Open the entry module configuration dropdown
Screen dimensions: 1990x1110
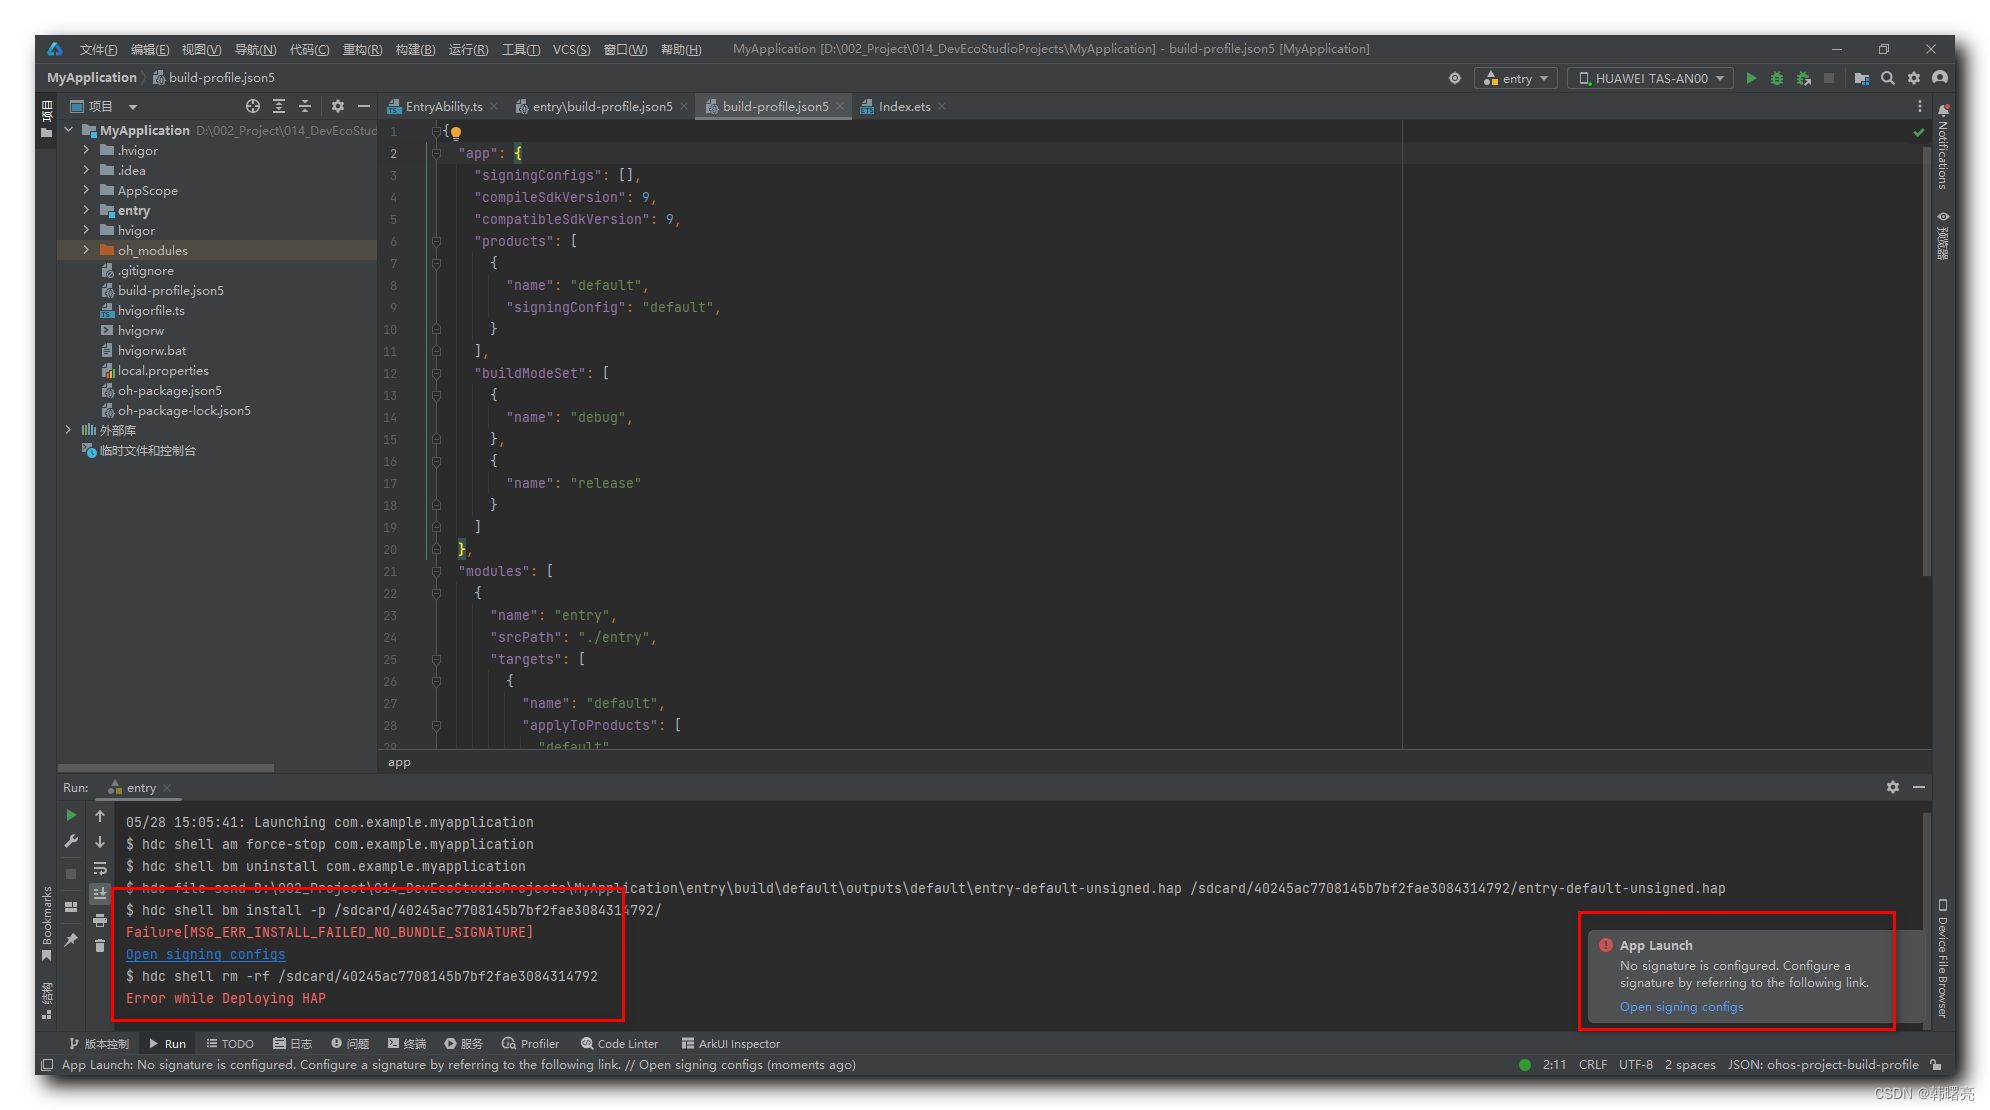point(1516,78)
